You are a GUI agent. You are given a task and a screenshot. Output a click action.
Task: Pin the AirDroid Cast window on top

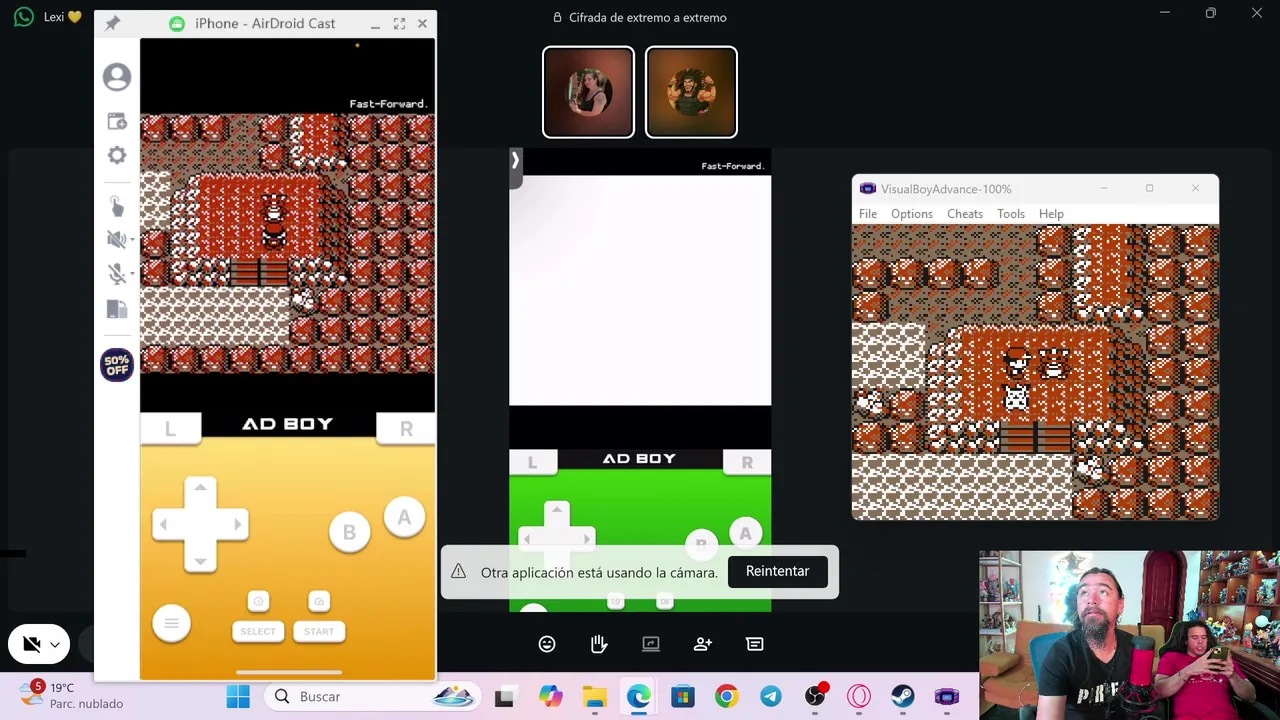coord(112,24)
